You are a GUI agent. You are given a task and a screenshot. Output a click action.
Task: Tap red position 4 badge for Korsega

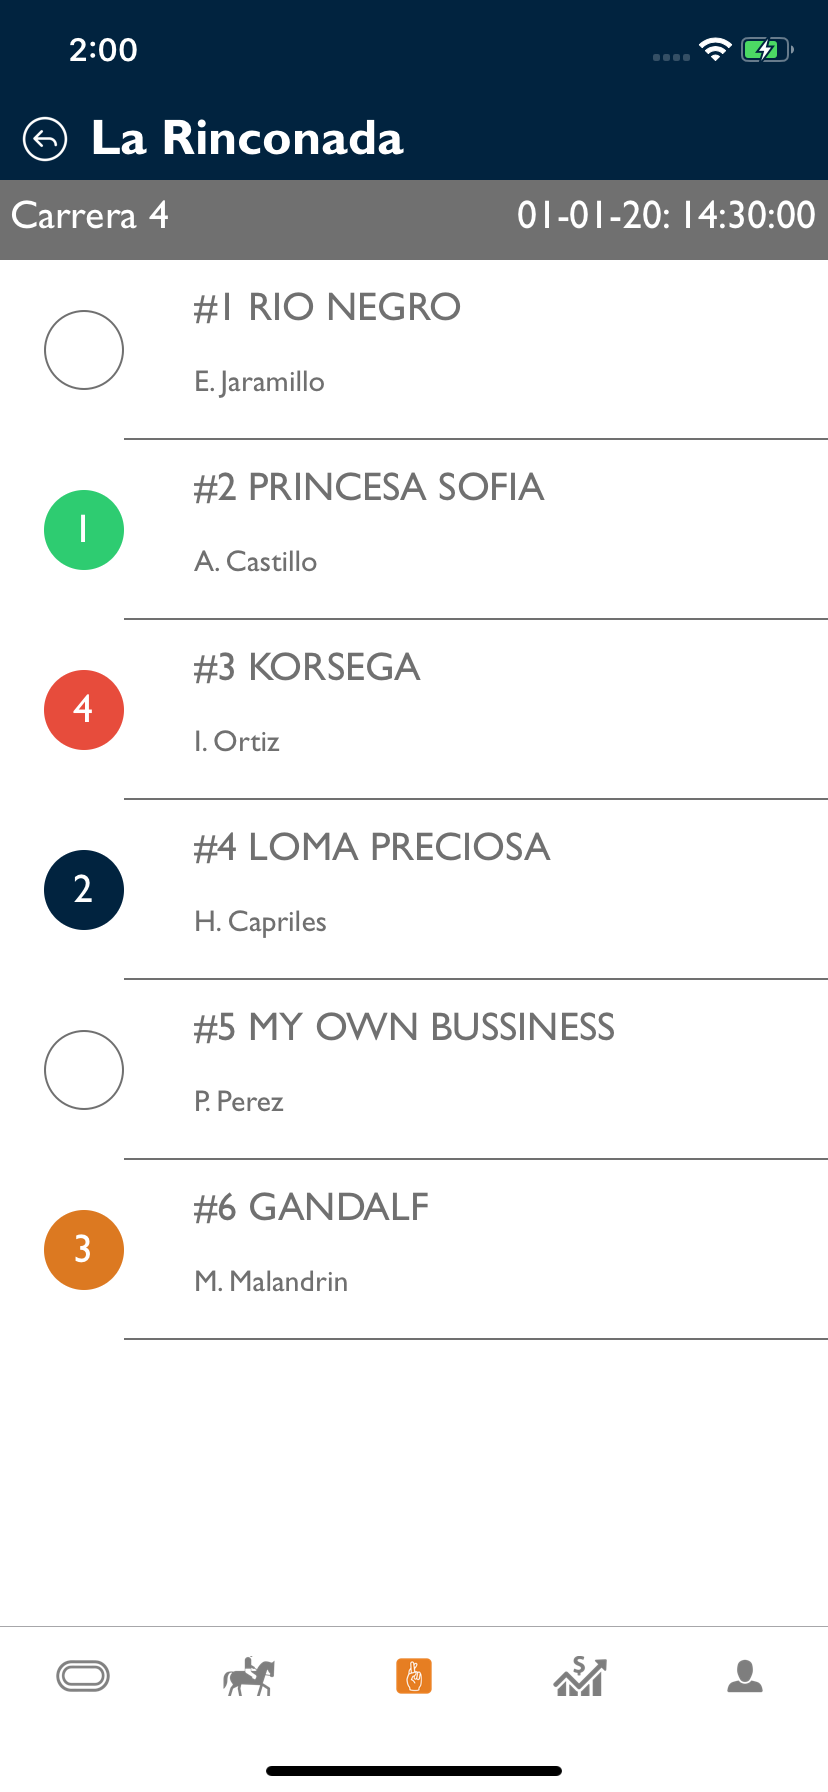pos(84,710)
